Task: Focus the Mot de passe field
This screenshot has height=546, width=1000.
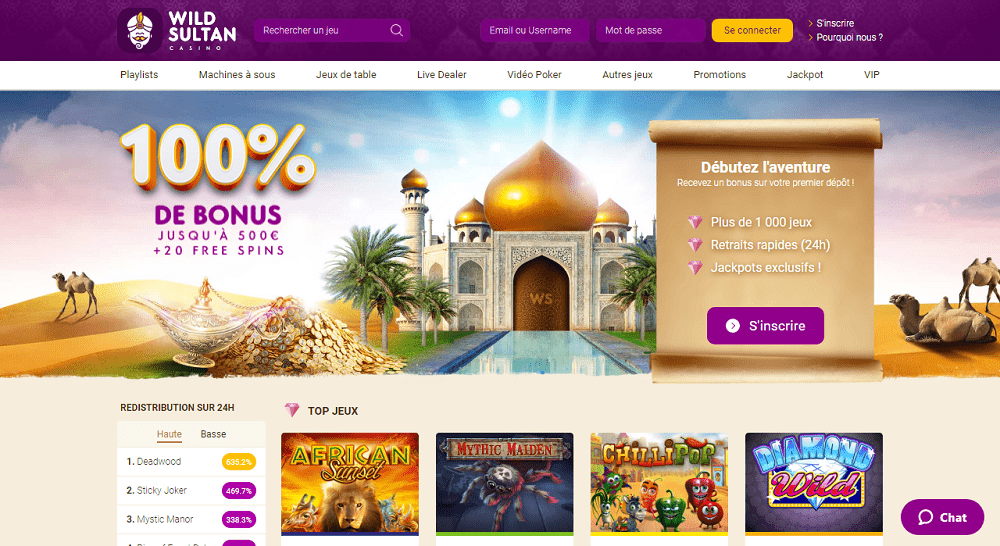Action: [650, 30]
